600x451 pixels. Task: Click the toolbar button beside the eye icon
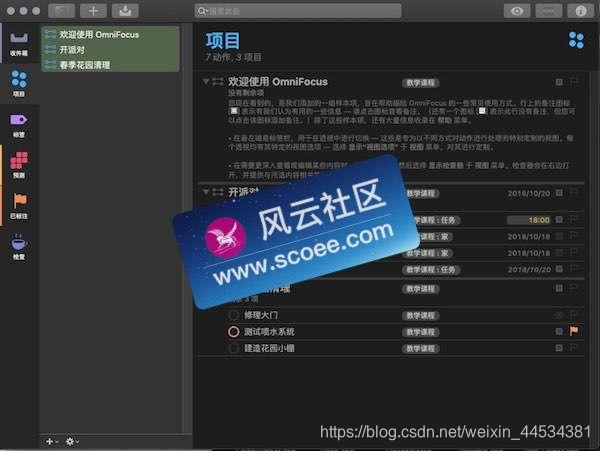click(x=548, y=11)
